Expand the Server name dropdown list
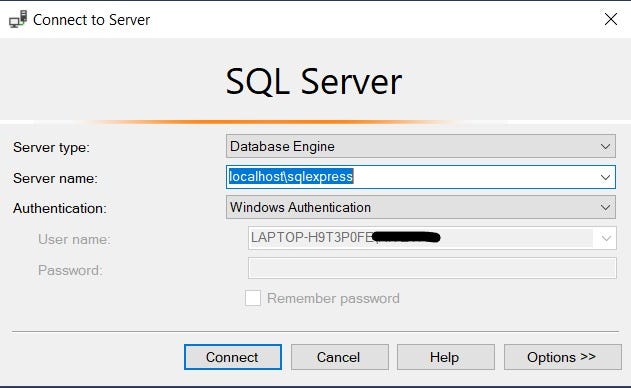The image size is (631, 388). (x=605, y=177)
